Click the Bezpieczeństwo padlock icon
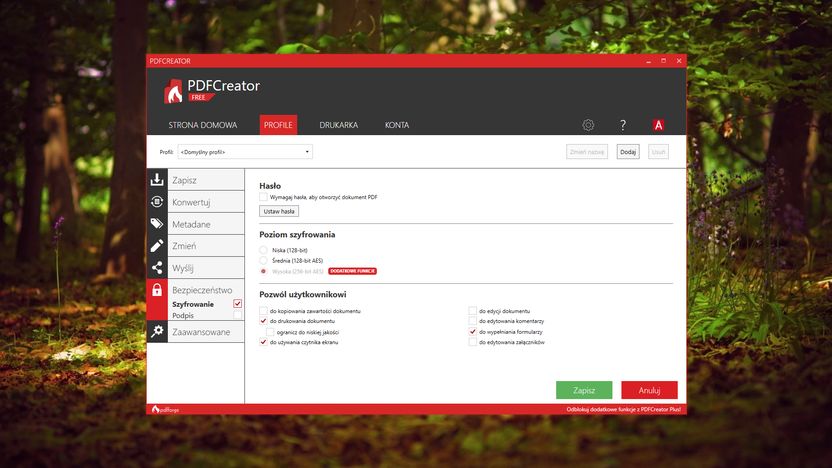 click(x=157, y=290)
